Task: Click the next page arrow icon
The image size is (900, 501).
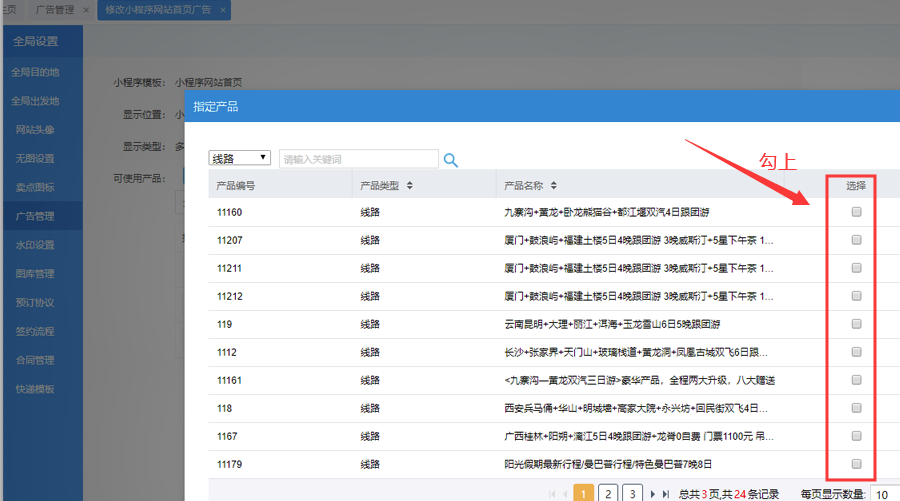Action: click(654, 494)
